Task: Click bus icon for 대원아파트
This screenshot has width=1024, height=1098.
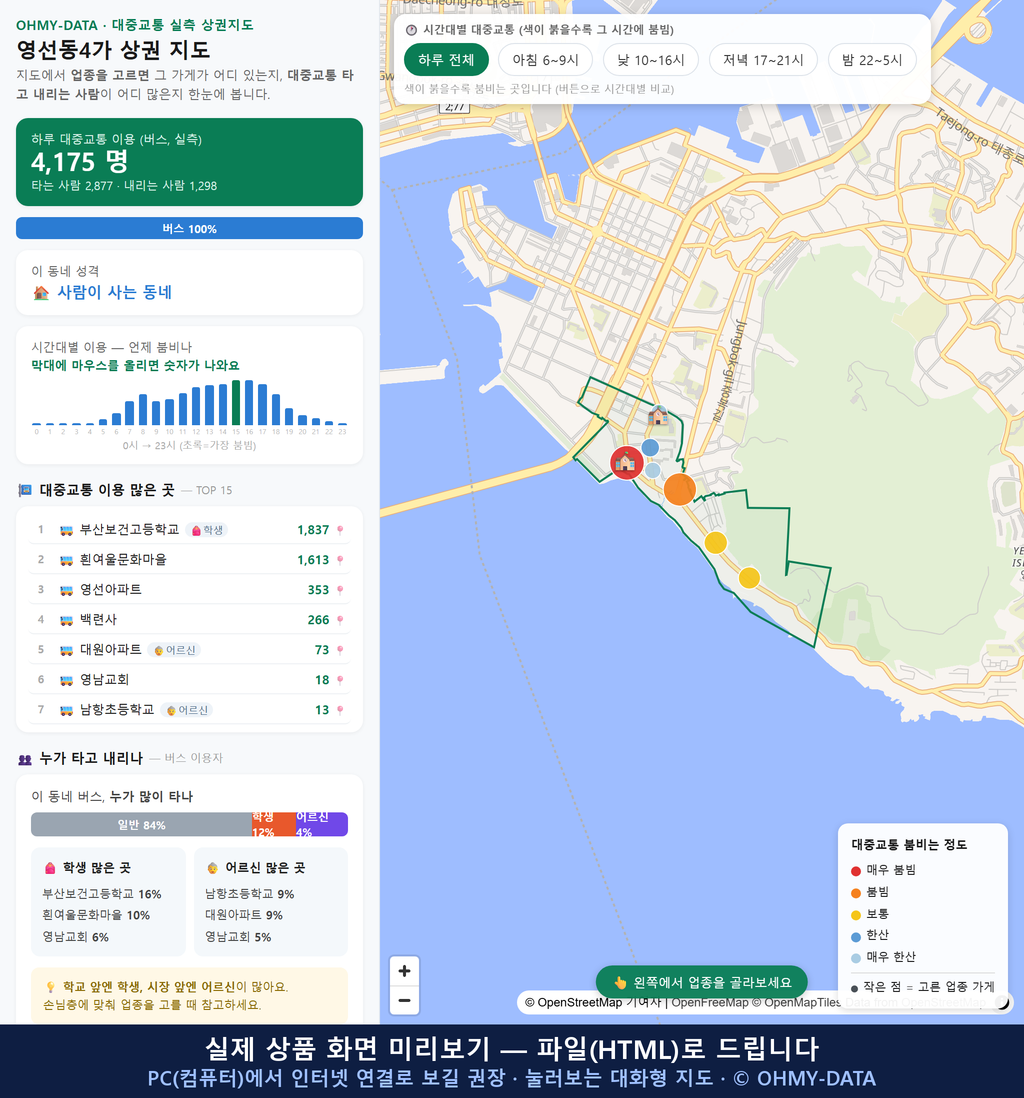Action: (x=67, y=651)
